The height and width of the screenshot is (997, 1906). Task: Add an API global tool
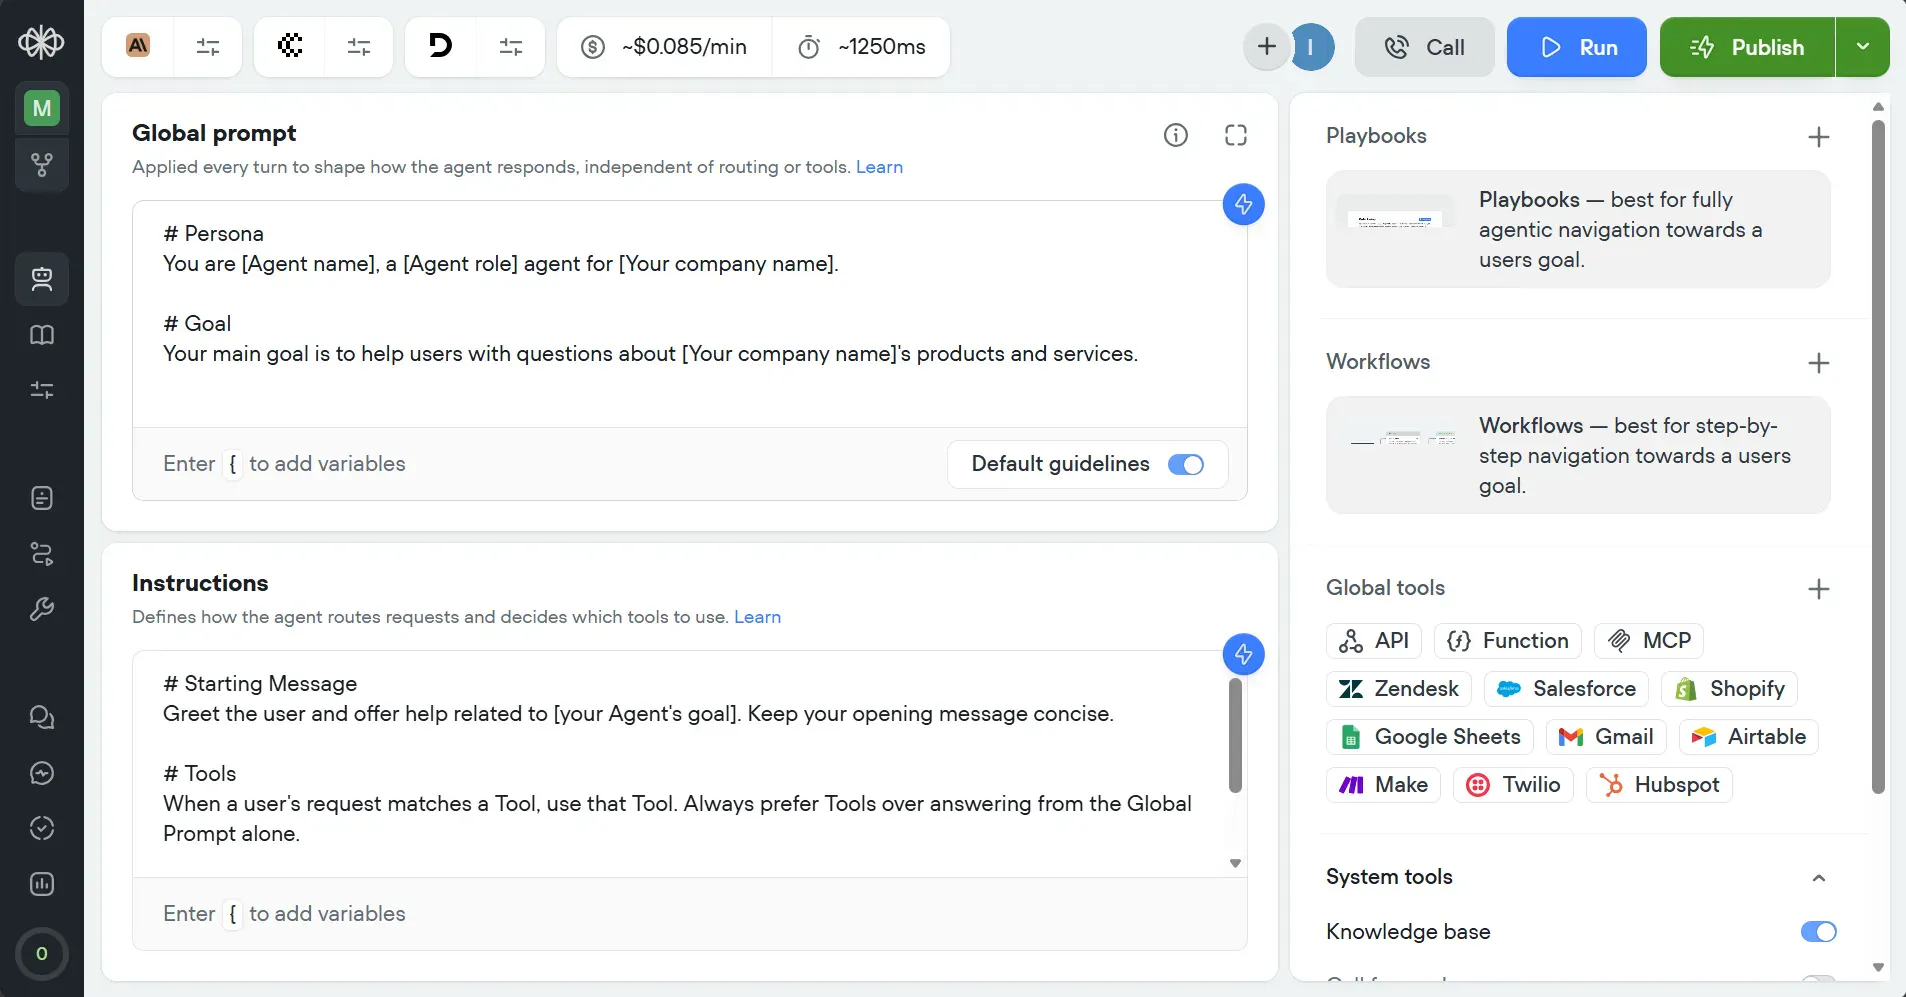click(1374, 641)
